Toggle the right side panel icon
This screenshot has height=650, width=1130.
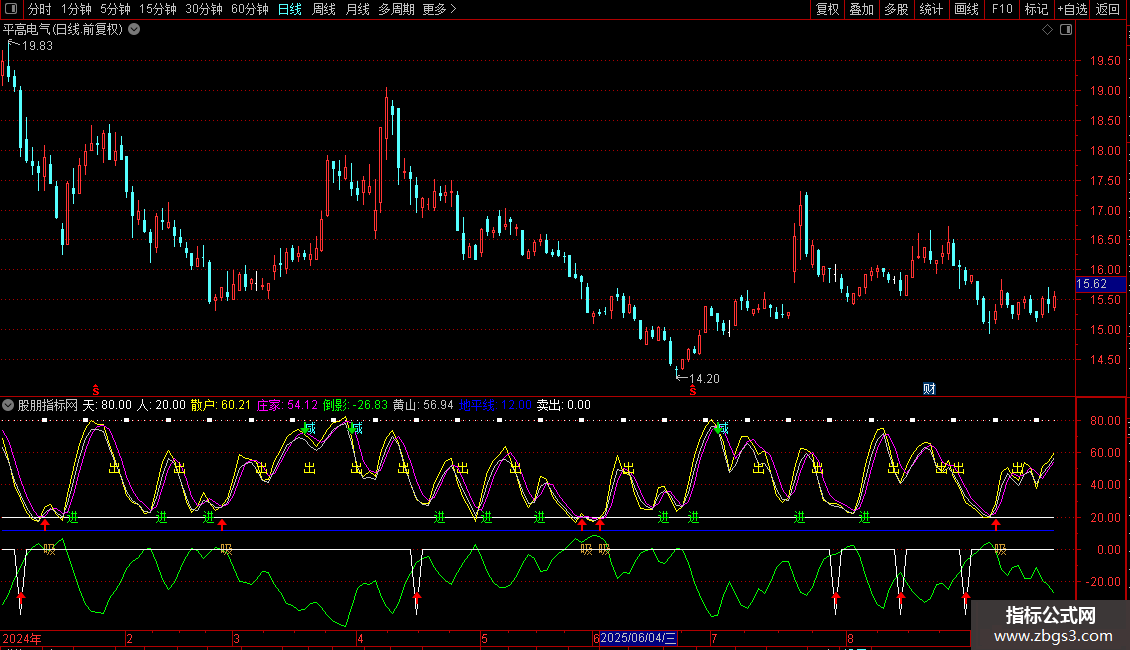(1066, 30)
